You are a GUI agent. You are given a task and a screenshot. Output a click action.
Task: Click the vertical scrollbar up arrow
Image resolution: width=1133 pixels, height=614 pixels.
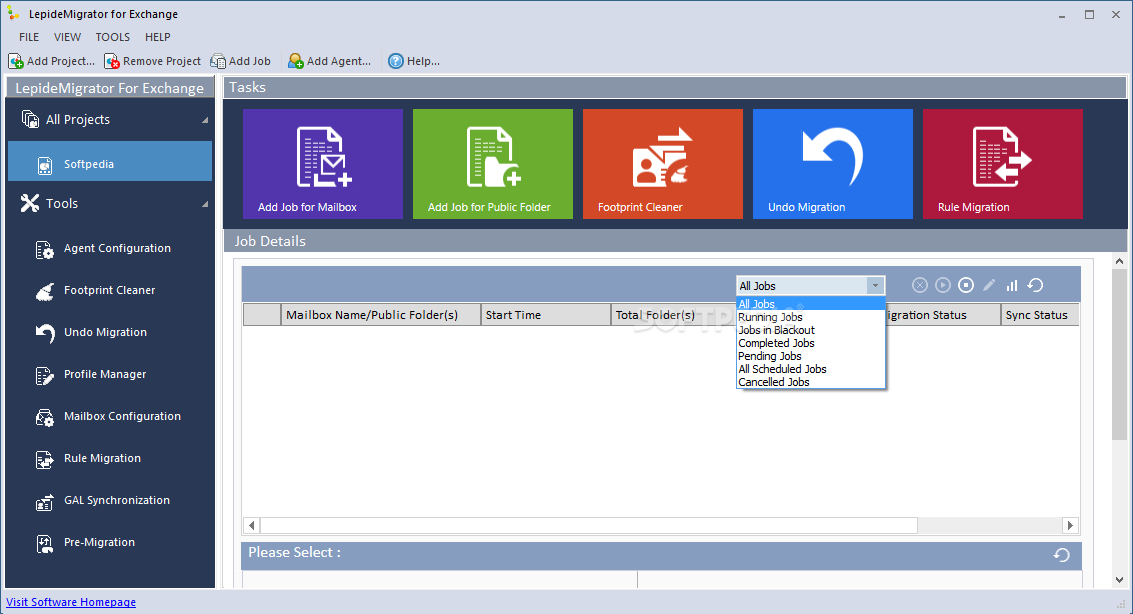(1119, 261)
